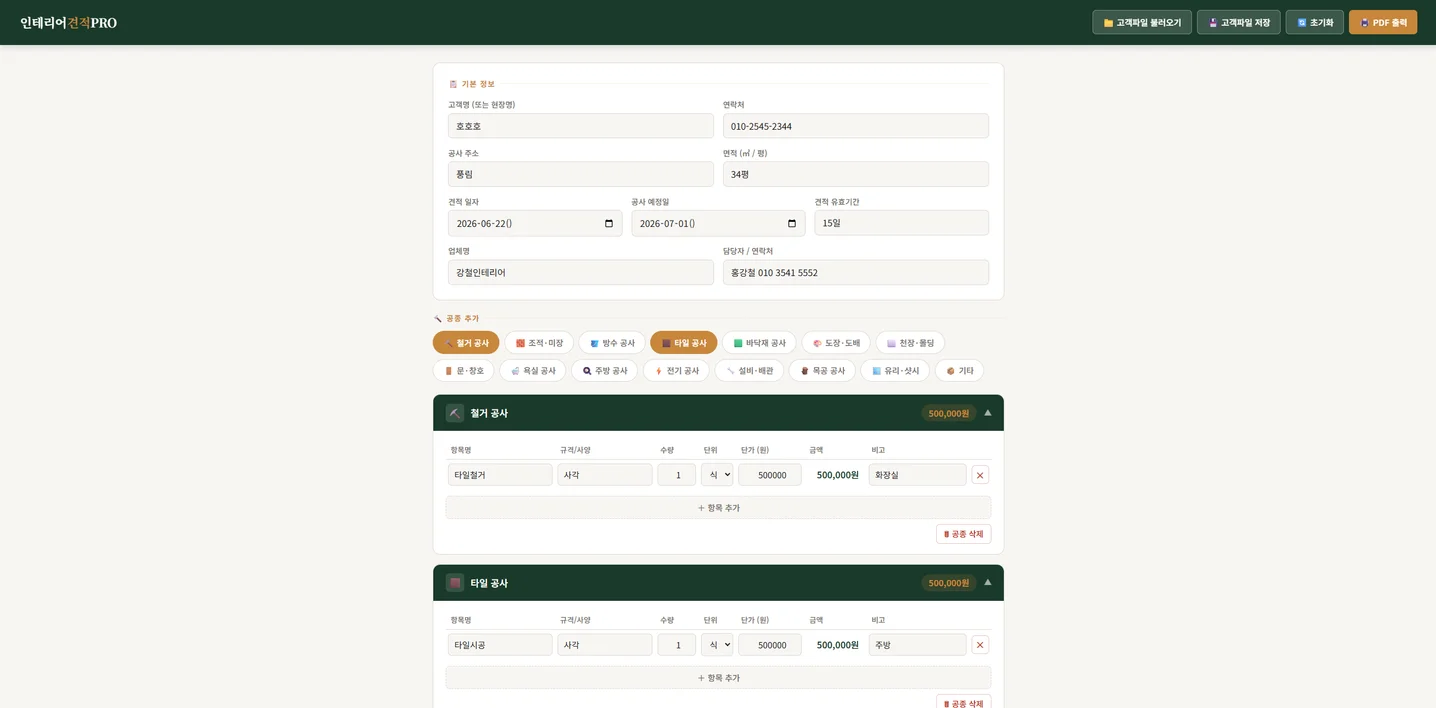Screen dimensions: 1436x708
Task: Add item under 철거 공사 with 항목 추가
Action: (x=718, y=508)
